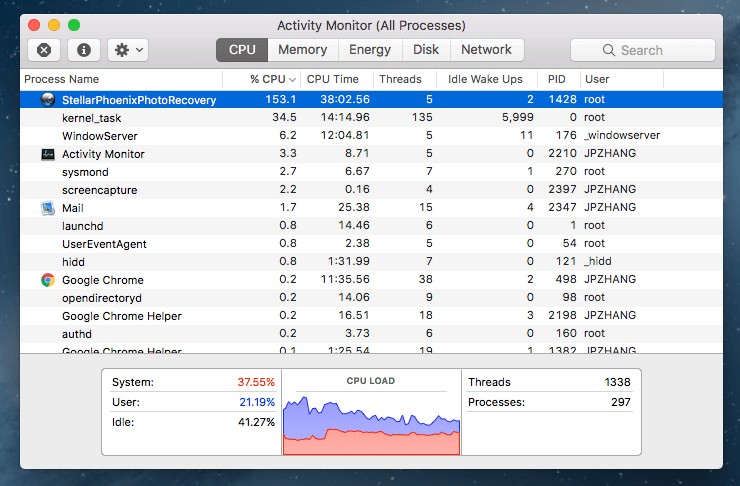This screenshot has height=486, width=740.
Task: Open the process info inspector icon
Action: pos(84,50)
